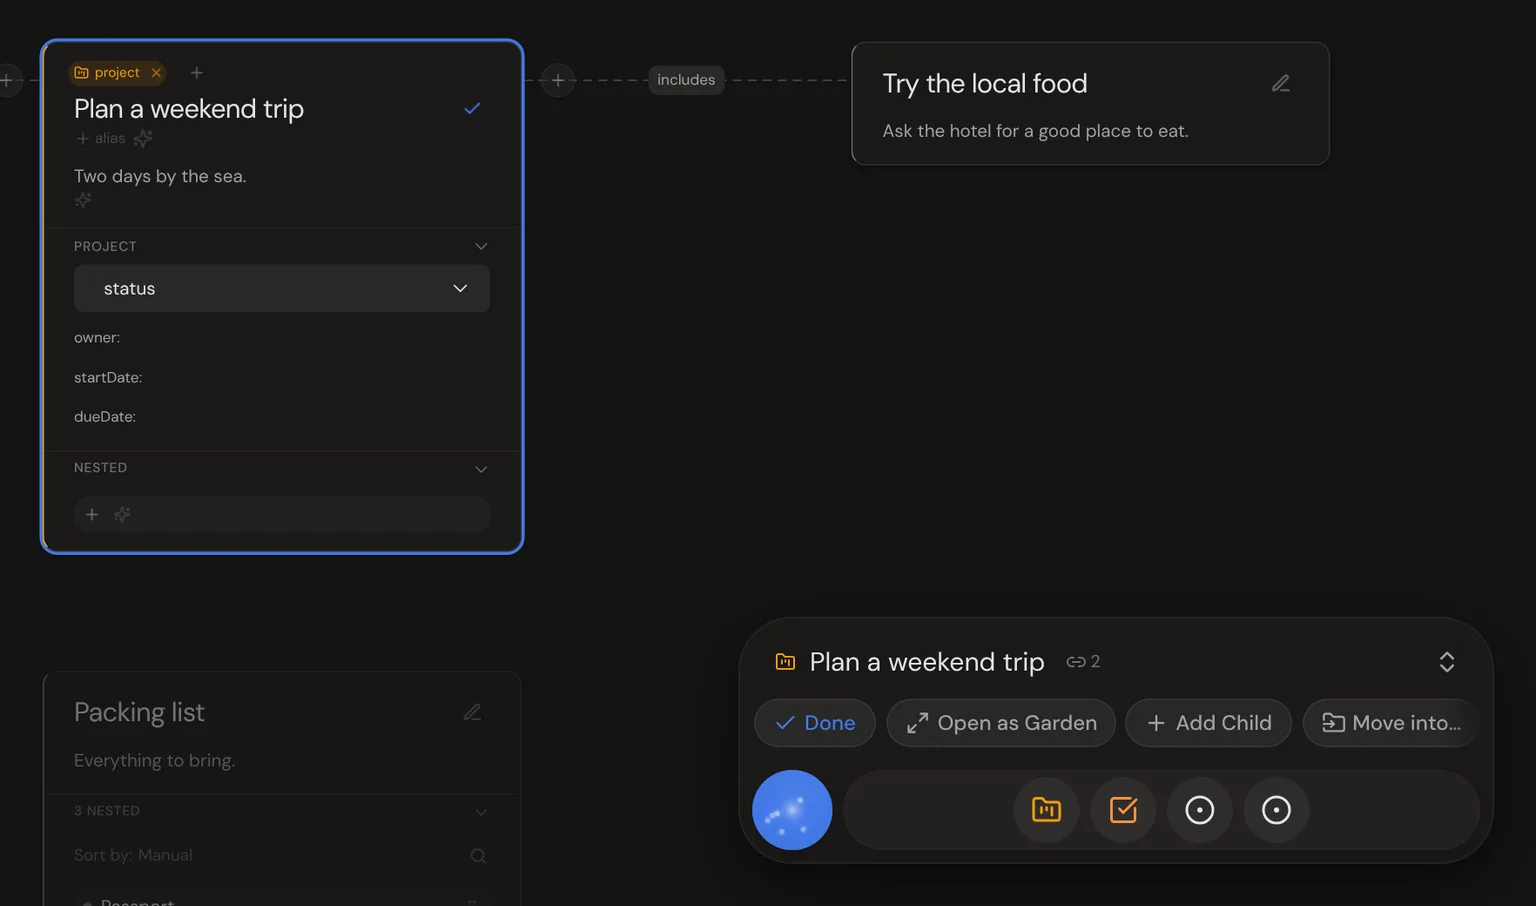
Task: Select the "Try the local food" title
Action: tap(985, 83)
